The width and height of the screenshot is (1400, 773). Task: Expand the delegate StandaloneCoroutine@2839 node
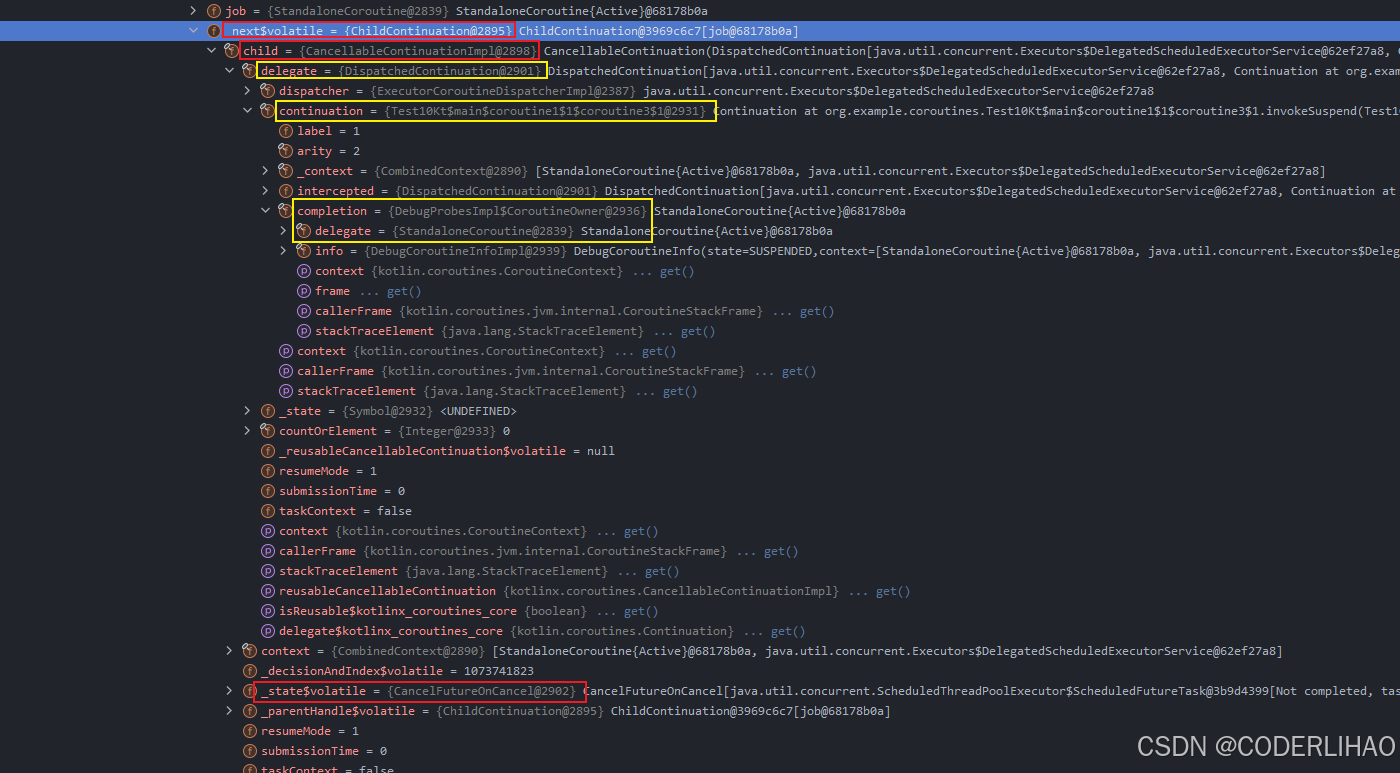click(x=284, y=231)
